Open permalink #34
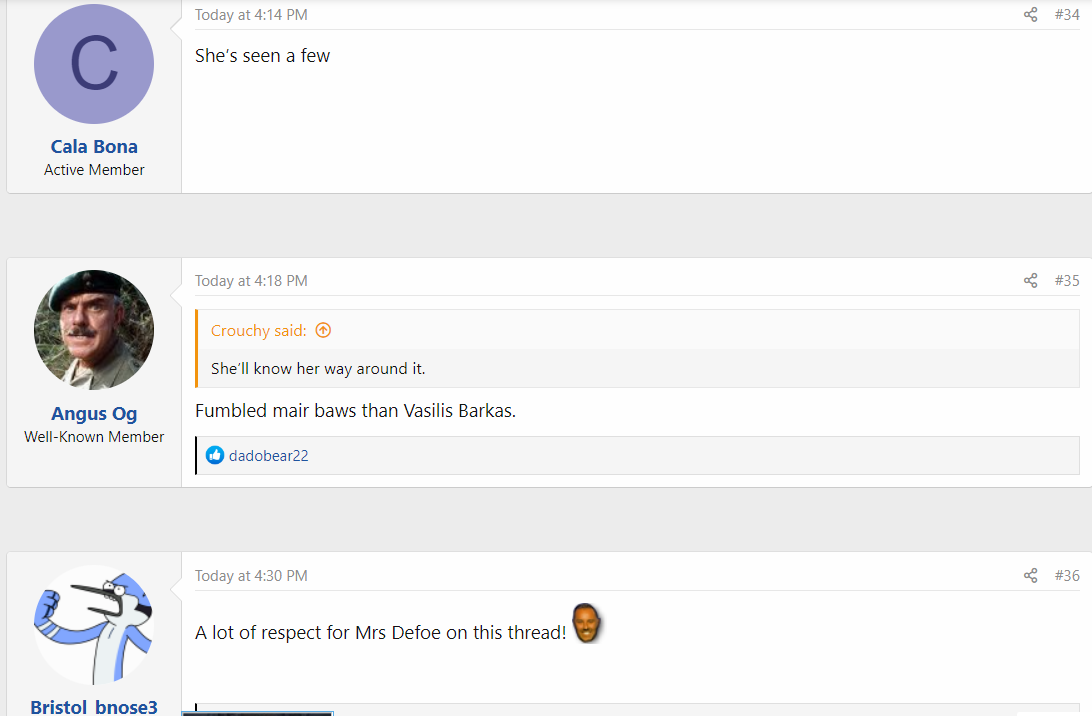Screen dimensions: 1092x716 pos(1066,15)
